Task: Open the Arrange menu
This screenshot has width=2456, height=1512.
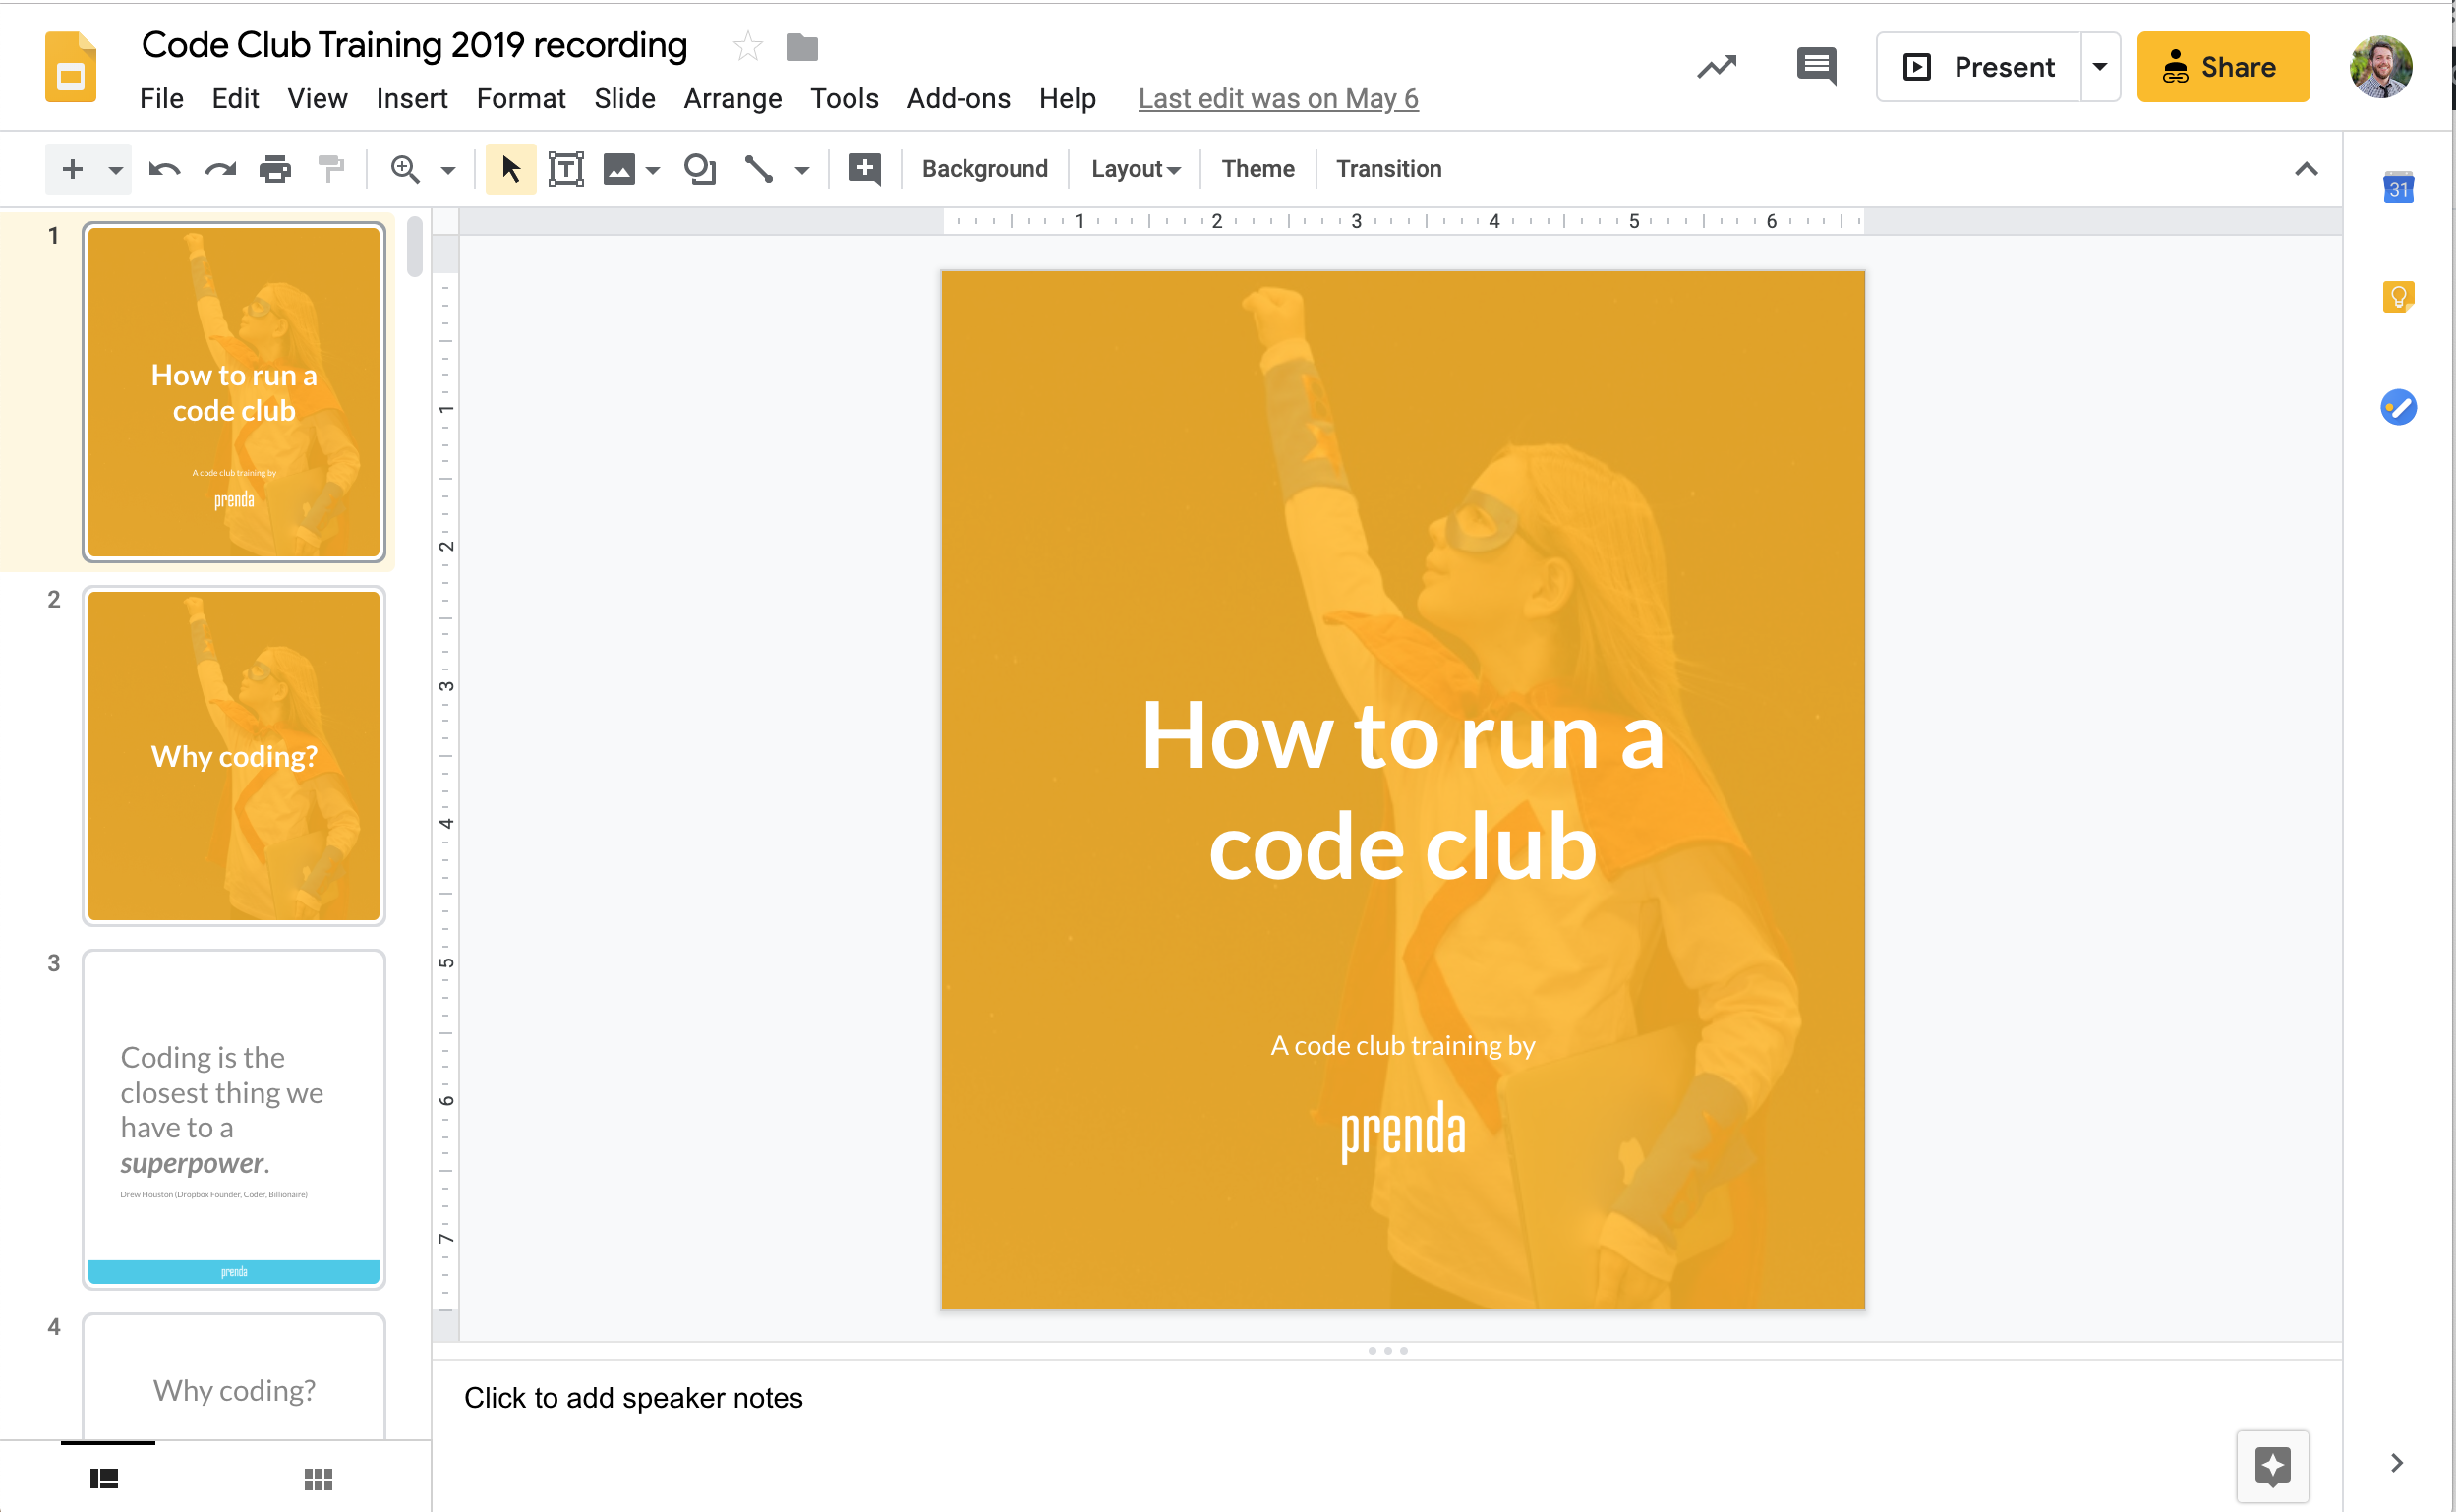Action: tap(732, 99)
